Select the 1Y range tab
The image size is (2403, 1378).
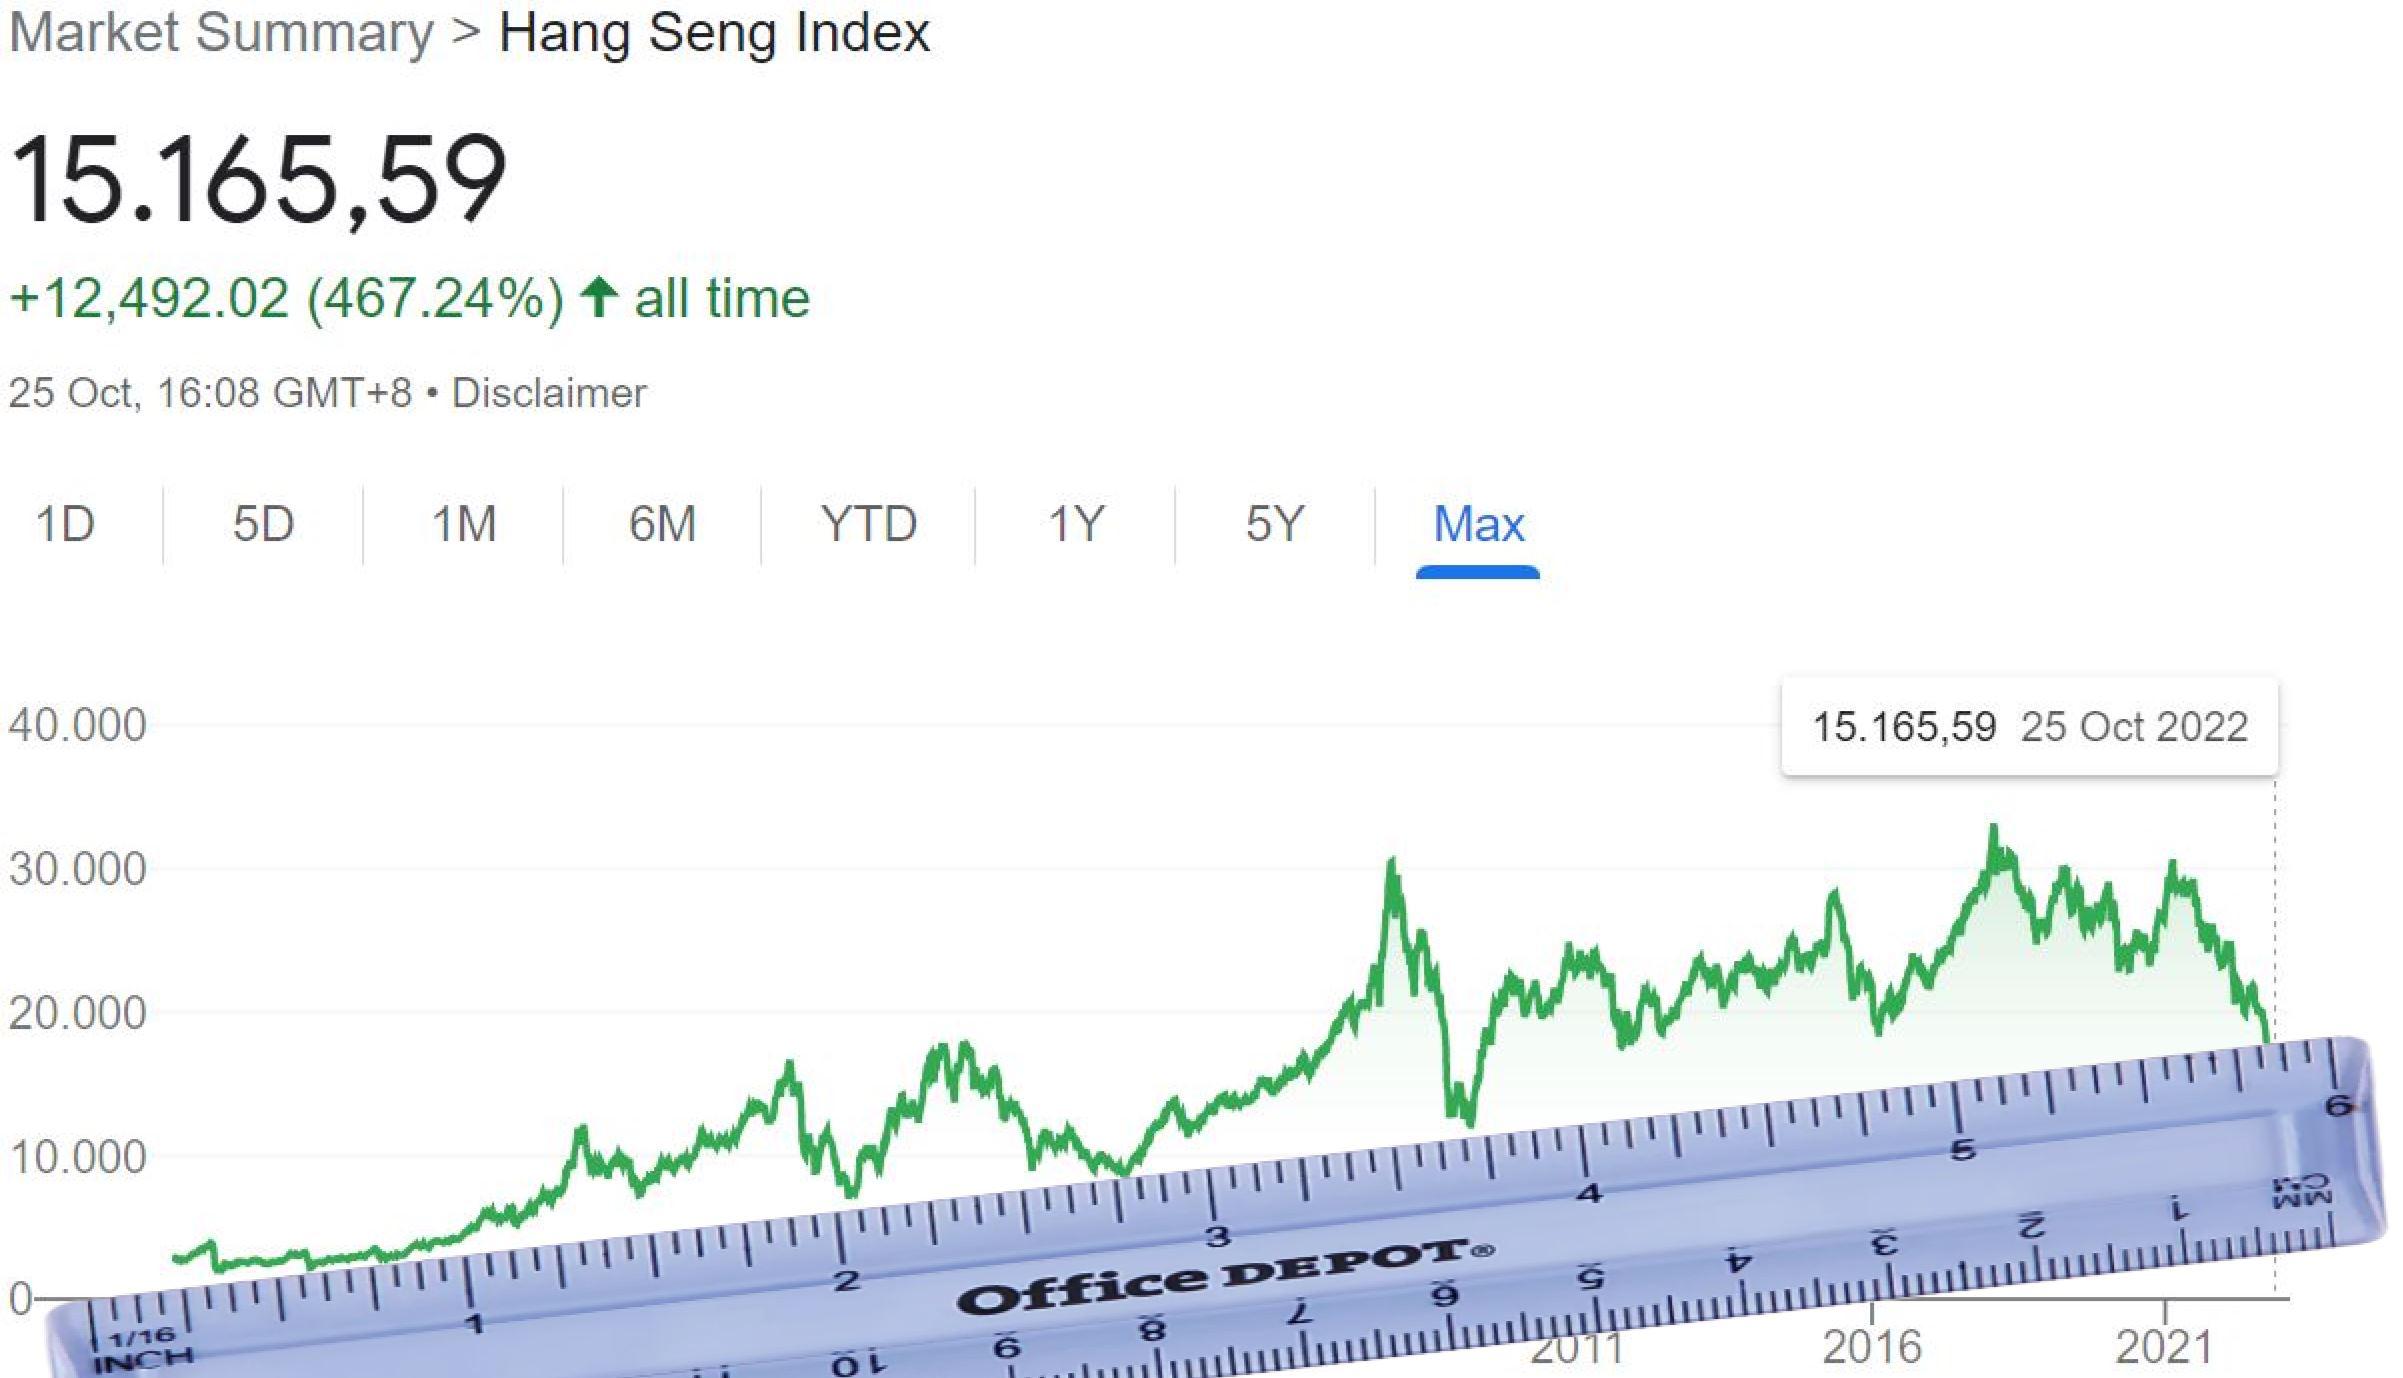(1075, 524)
